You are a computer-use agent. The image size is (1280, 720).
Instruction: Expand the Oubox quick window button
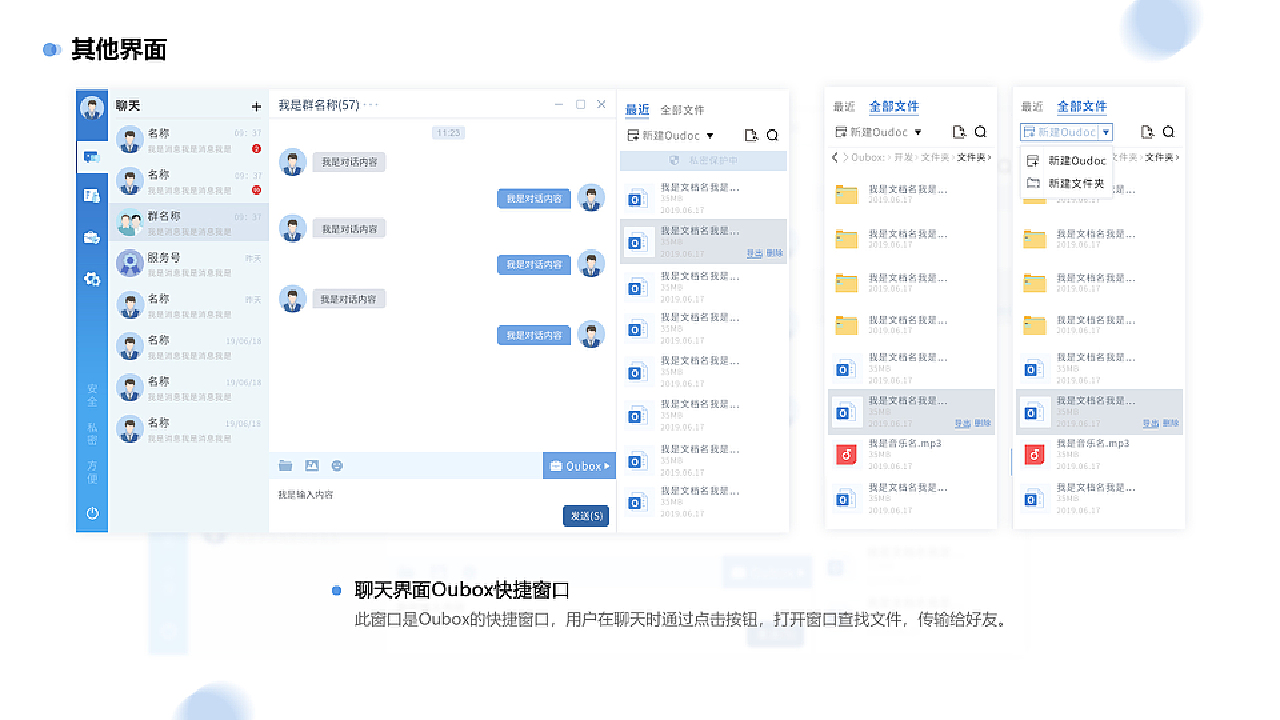tap(579, 465)
